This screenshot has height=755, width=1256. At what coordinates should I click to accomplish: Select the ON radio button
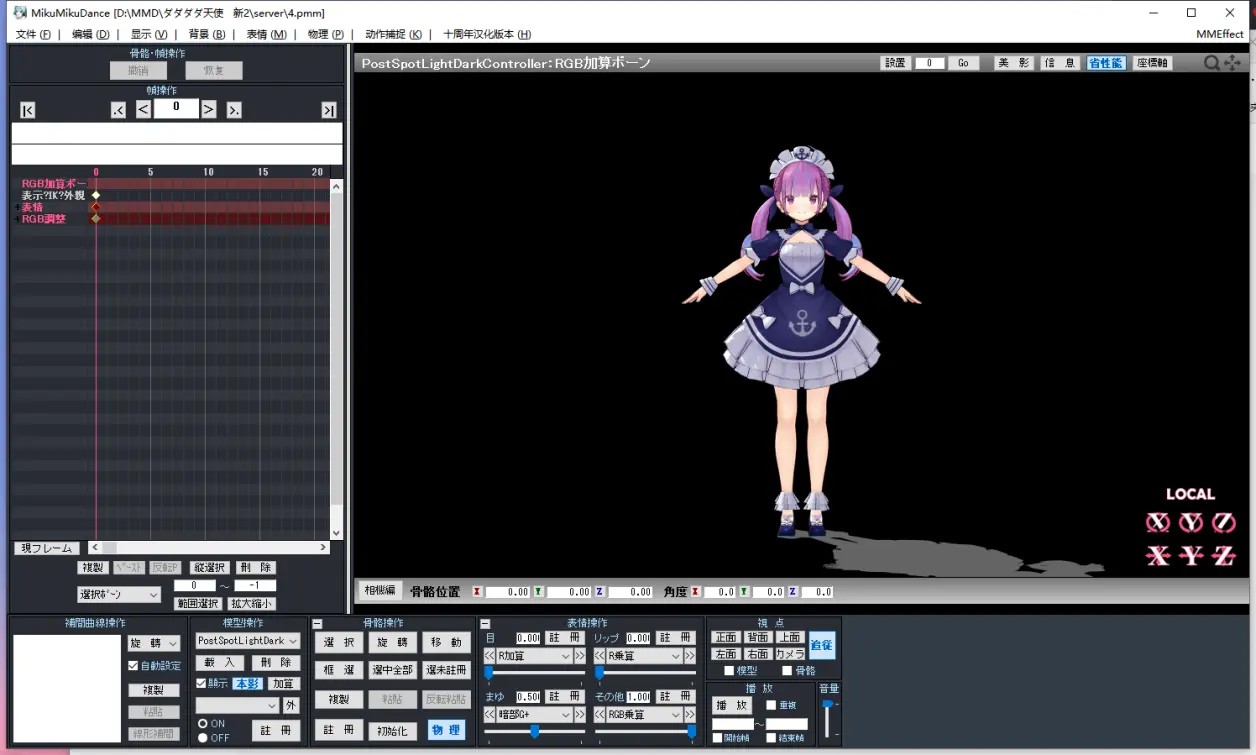[203, 723]
